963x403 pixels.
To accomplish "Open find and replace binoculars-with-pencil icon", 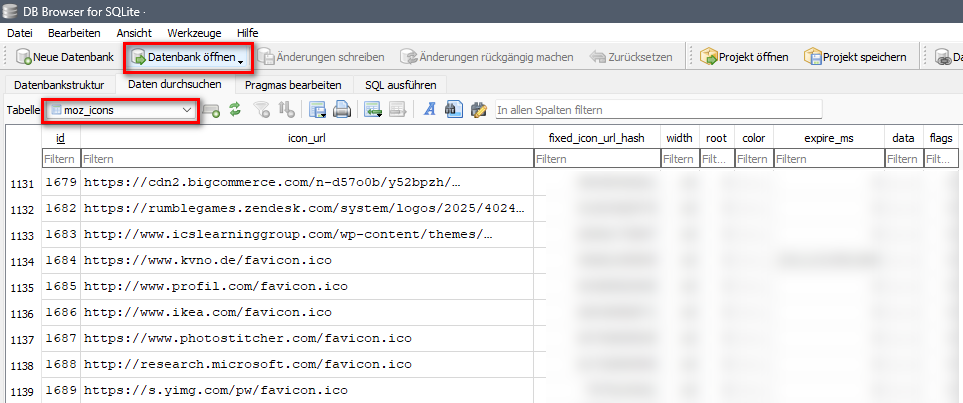I will coord(478,110).
